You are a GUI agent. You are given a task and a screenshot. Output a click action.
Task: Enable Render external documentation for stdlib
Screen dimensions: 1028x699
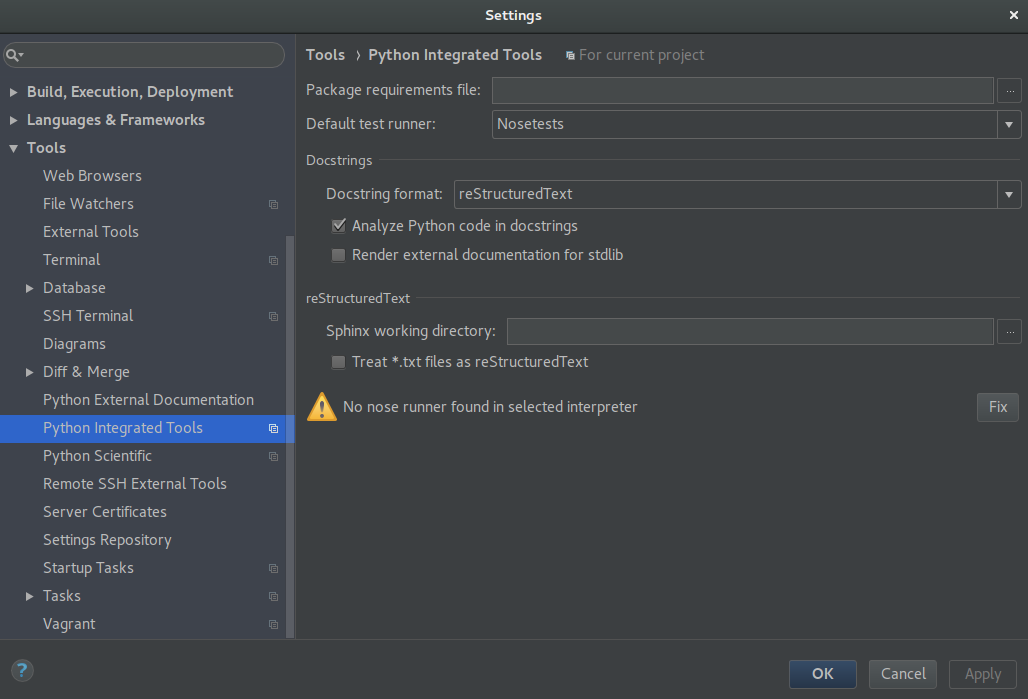point(338,255)
